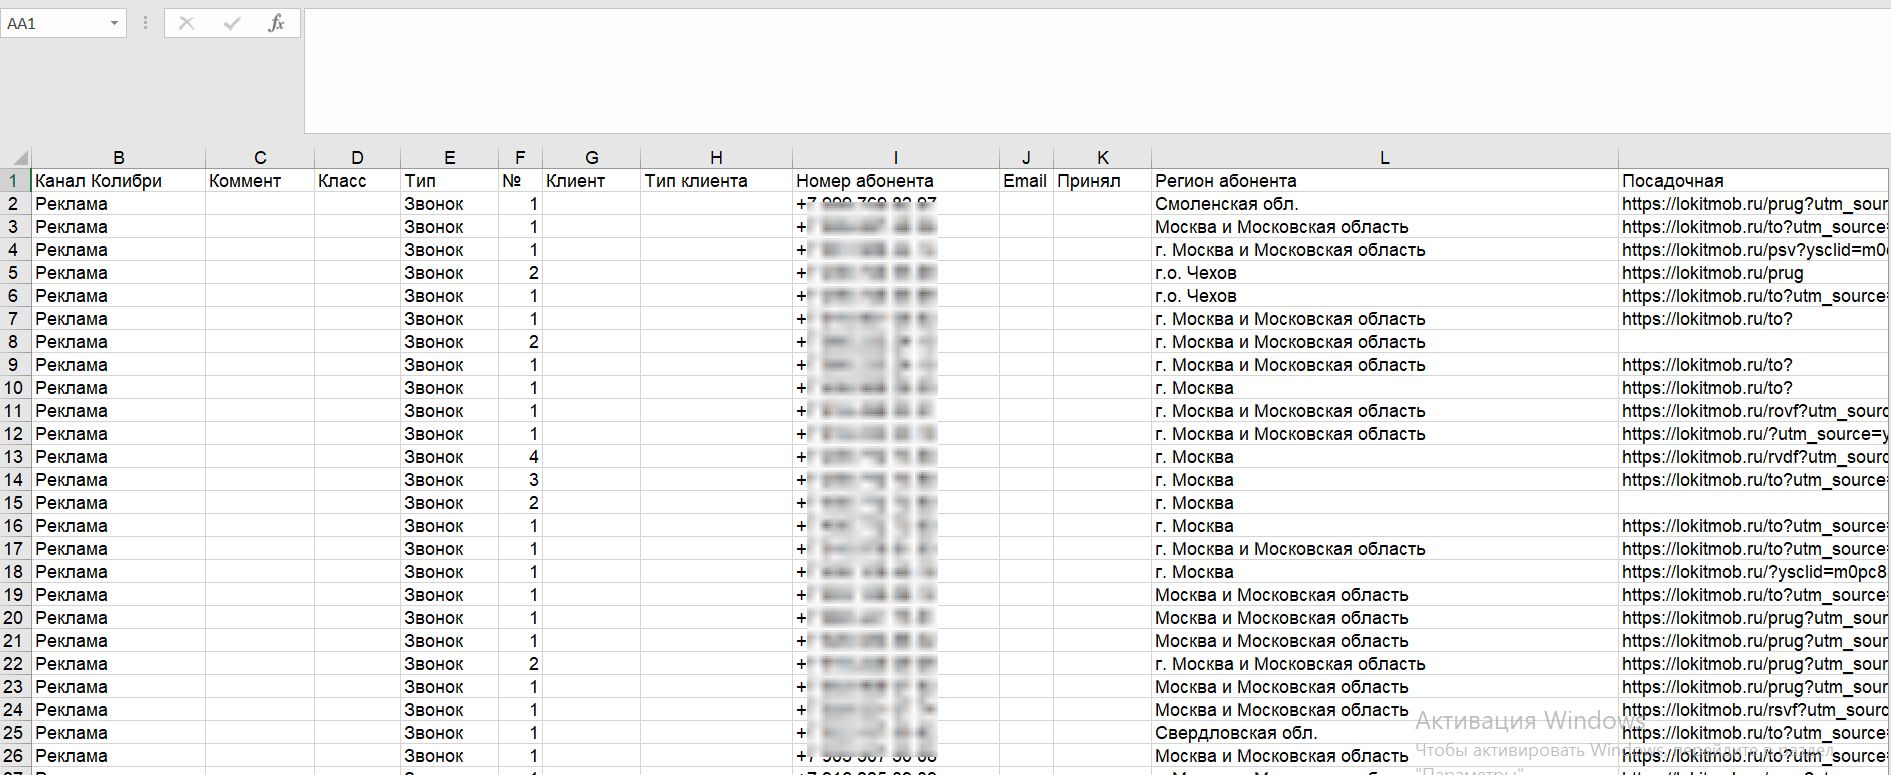Image resolution: width=1891 pixels, height=775 pixels.
Task: Select row 20 header number
Action: tap(15, 618)
